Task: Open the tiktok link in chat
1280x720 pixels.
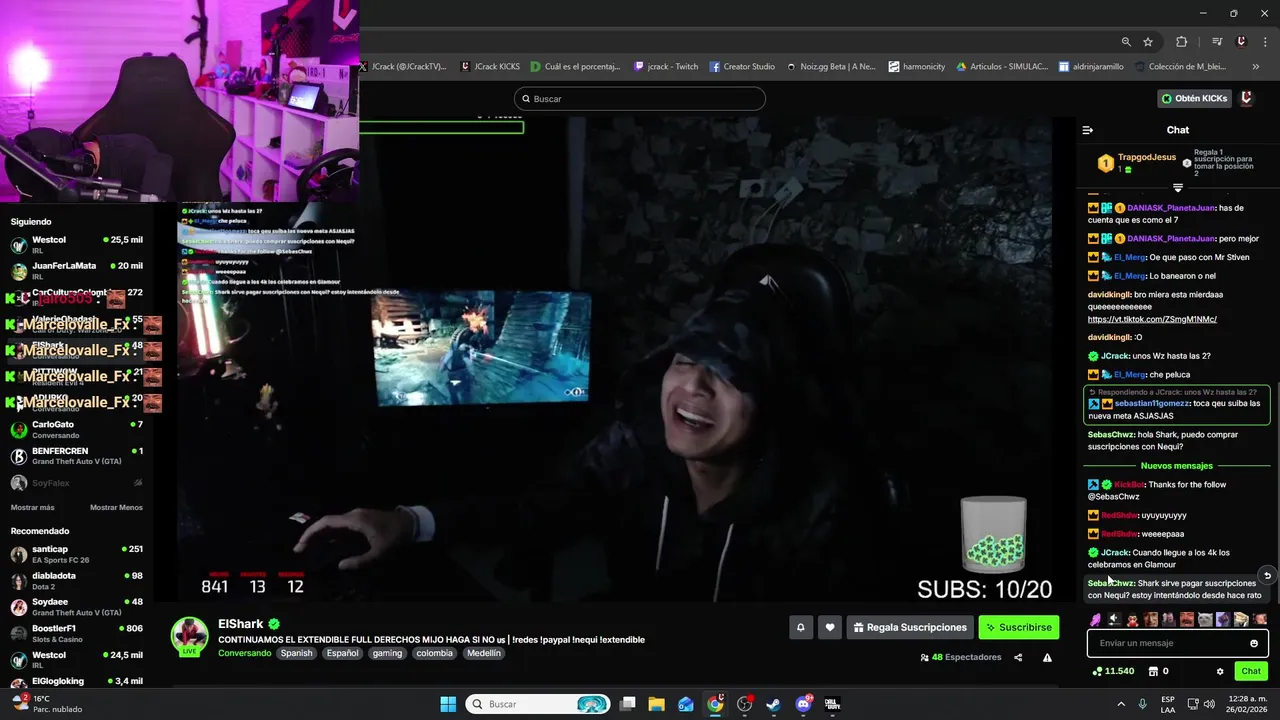Action: pyautogui.click(x=1152, y=319)
